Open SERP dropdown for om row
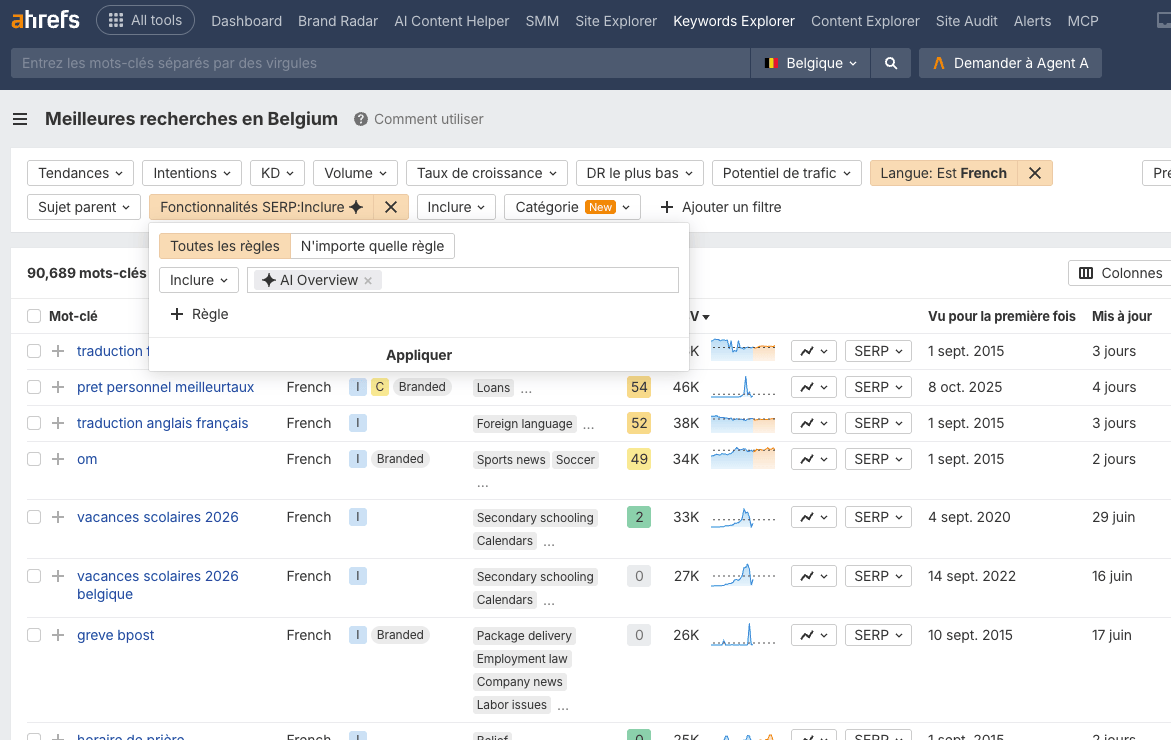 (878, 459)
